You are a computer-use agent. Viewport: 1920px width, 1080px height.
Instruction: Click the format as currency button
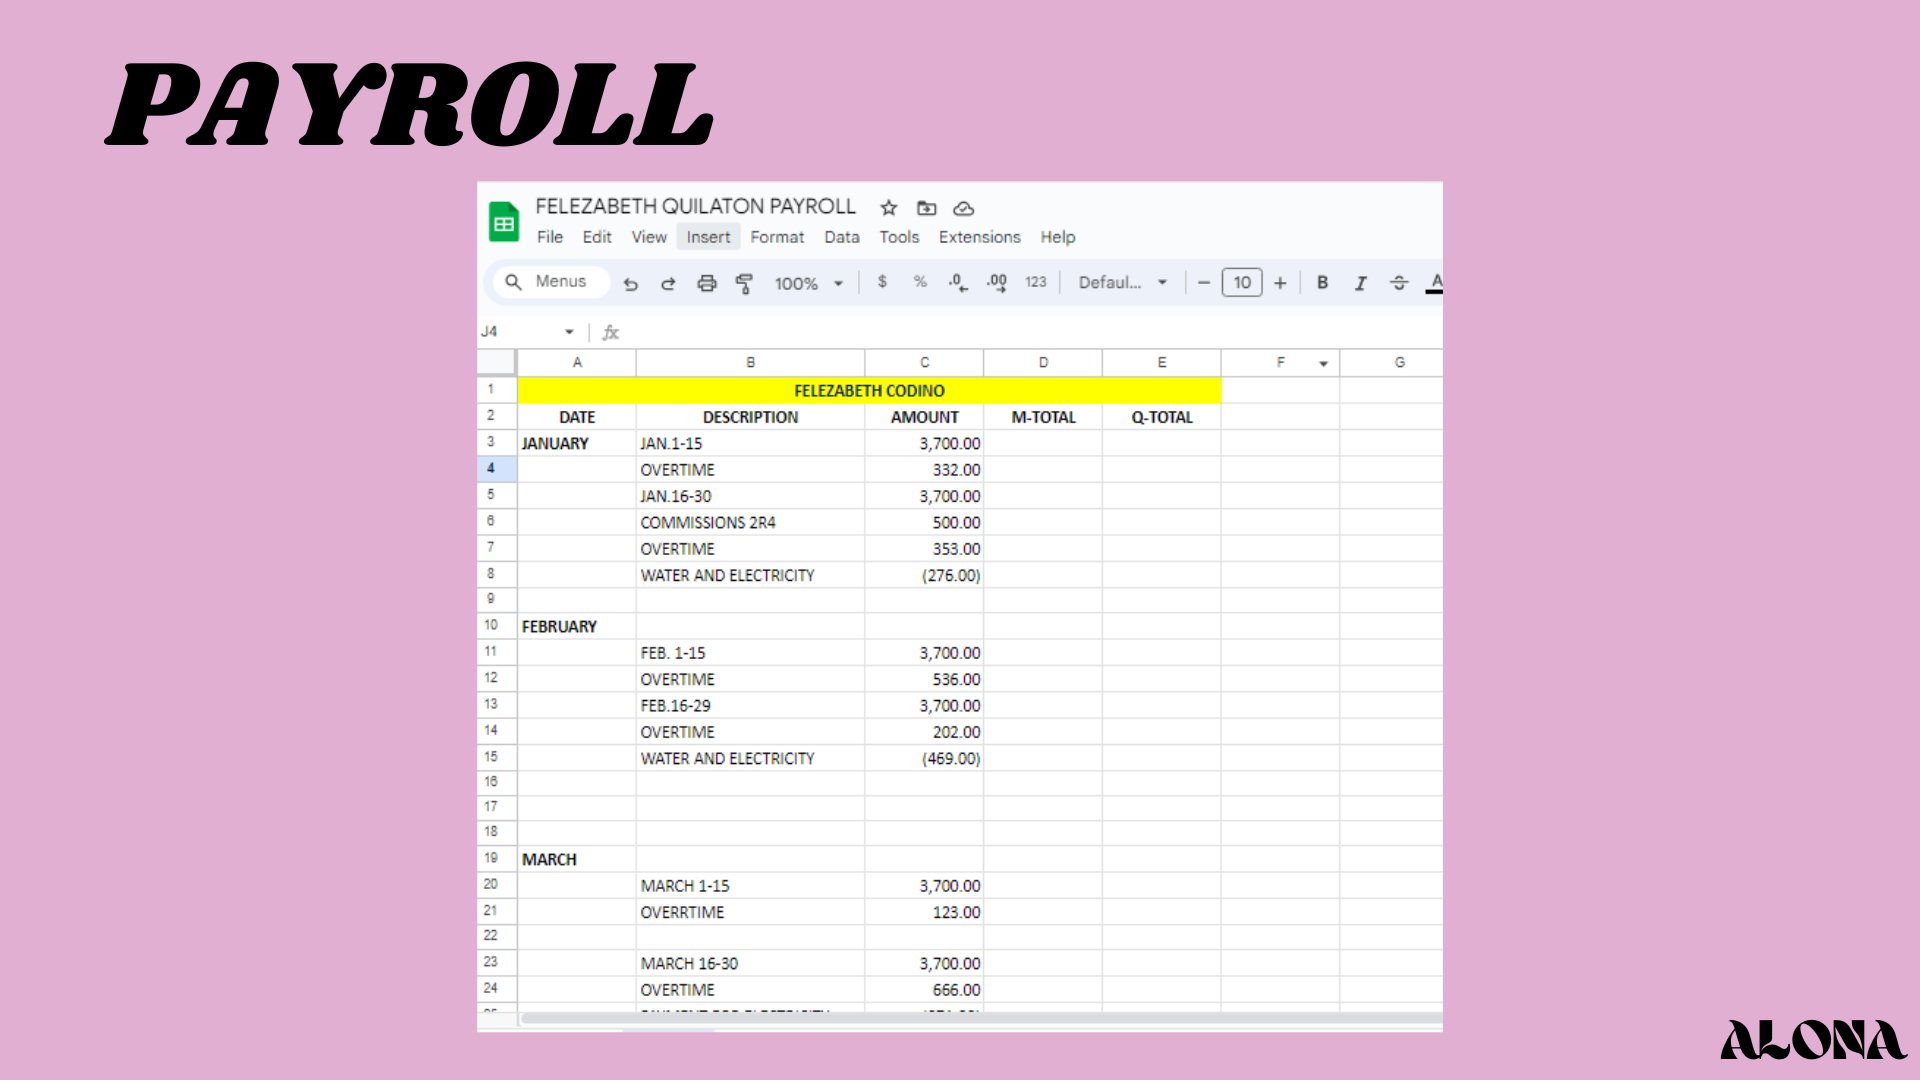click(882, 282)
